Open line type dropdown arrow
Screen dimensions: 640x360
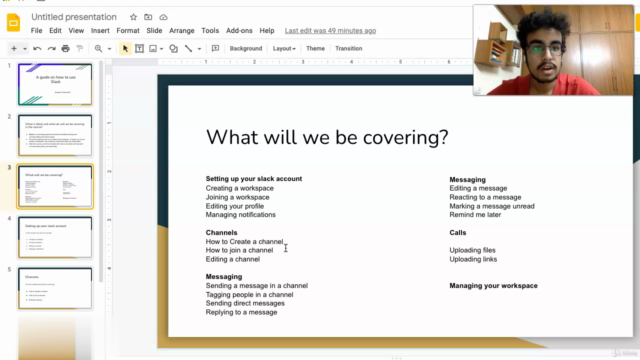point(200,49)
